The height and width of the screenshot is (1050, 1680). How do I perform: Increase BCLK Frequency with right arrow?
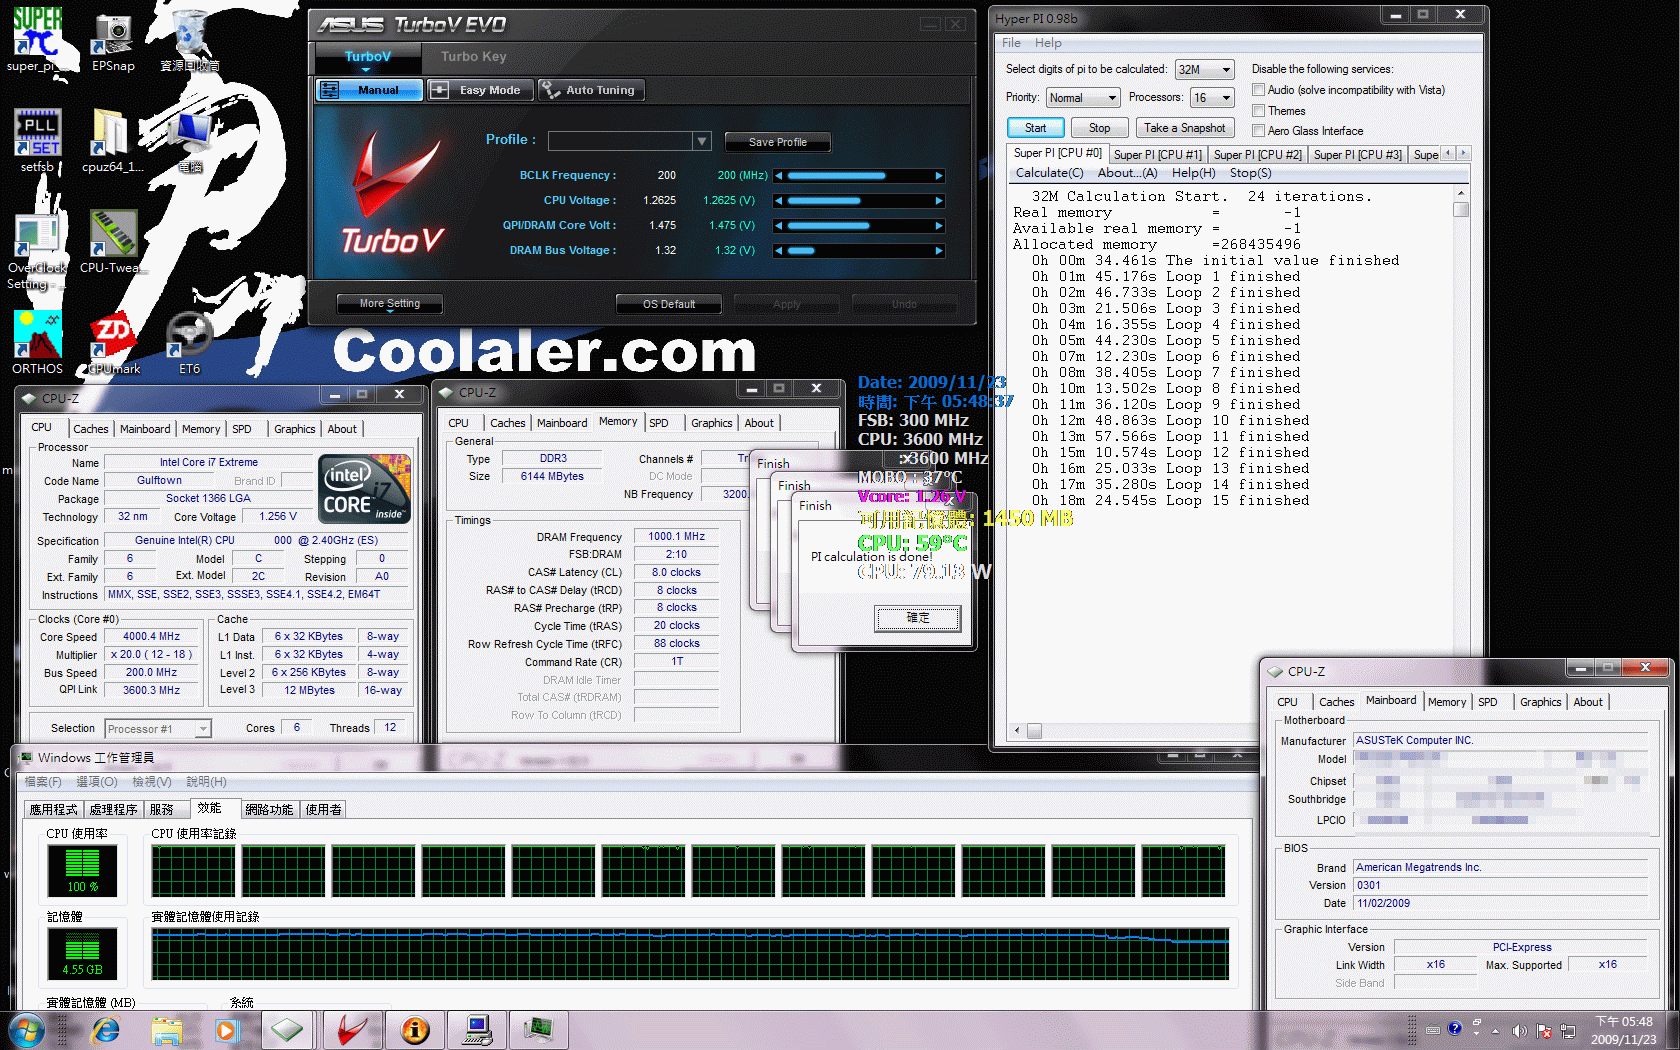pyautogui.click(x=938, y=176)
